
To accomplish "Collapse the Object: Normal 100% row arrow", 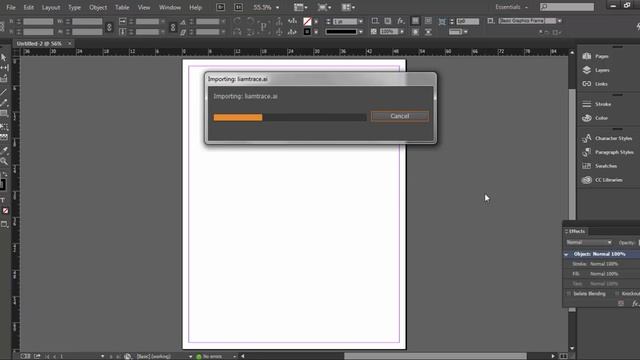I will tap(566, 254).
